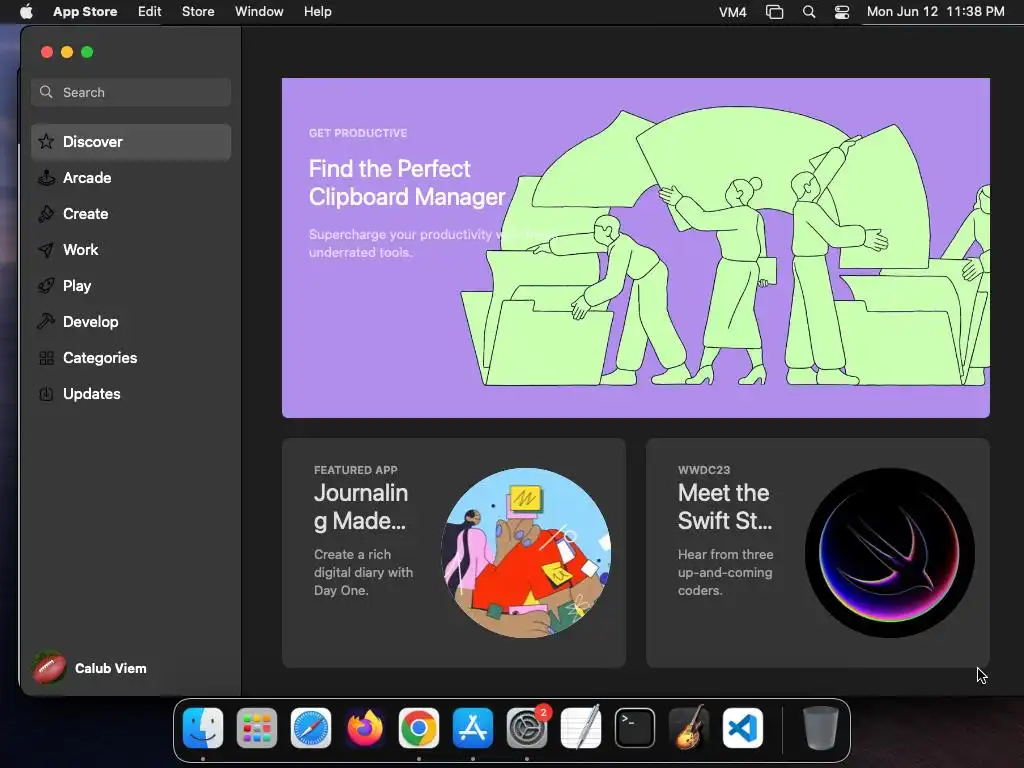This screenshot has height=768, width=1024.
Task: Open Control Center in the menu bar
Action: (x=842, y=12)
